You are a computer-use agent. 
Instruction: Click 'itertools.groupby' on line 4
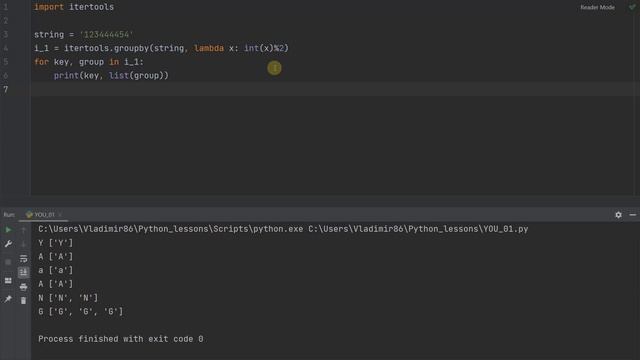(106, 48)
